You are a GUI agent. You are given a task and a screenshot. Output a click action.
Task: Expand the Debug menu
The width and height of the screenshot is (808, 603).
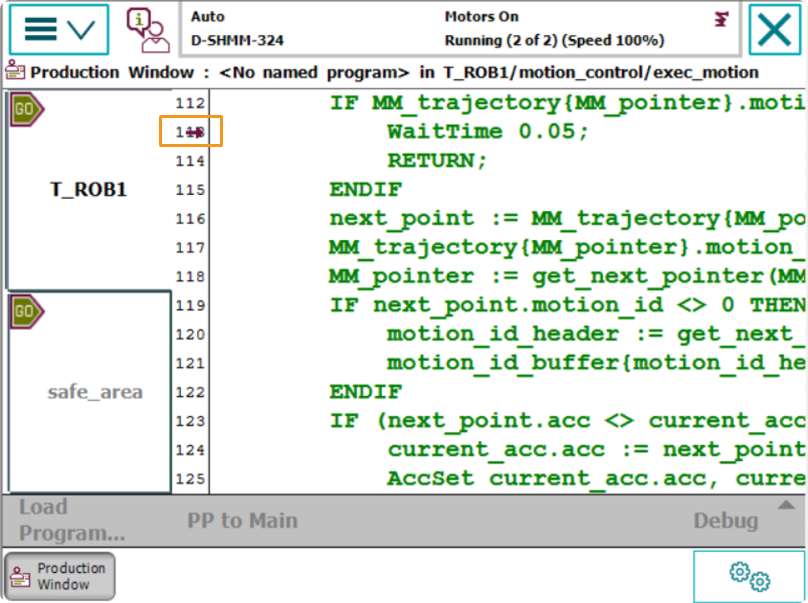[x=726, y=521]
